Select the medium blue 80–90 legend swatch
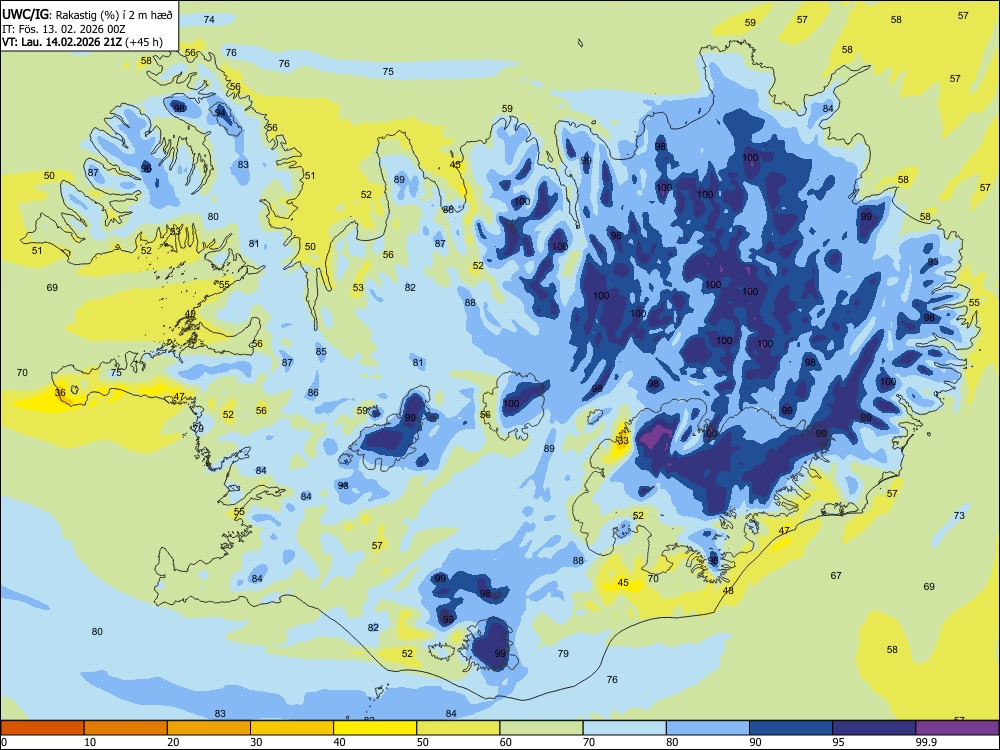Image resolution: width=1000 pixels, height=750 pixels. [x=708, y=728]
